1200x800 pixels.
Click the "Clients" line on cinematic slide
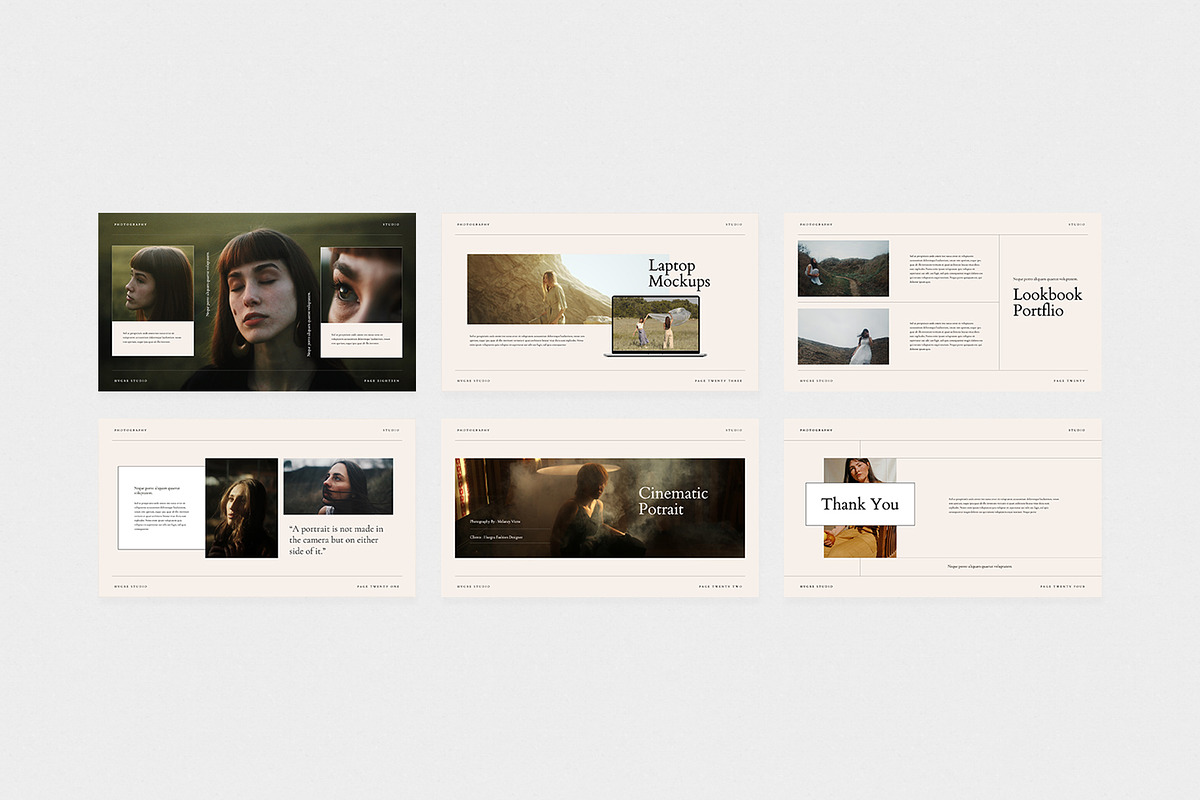click(x=496, y=537)
